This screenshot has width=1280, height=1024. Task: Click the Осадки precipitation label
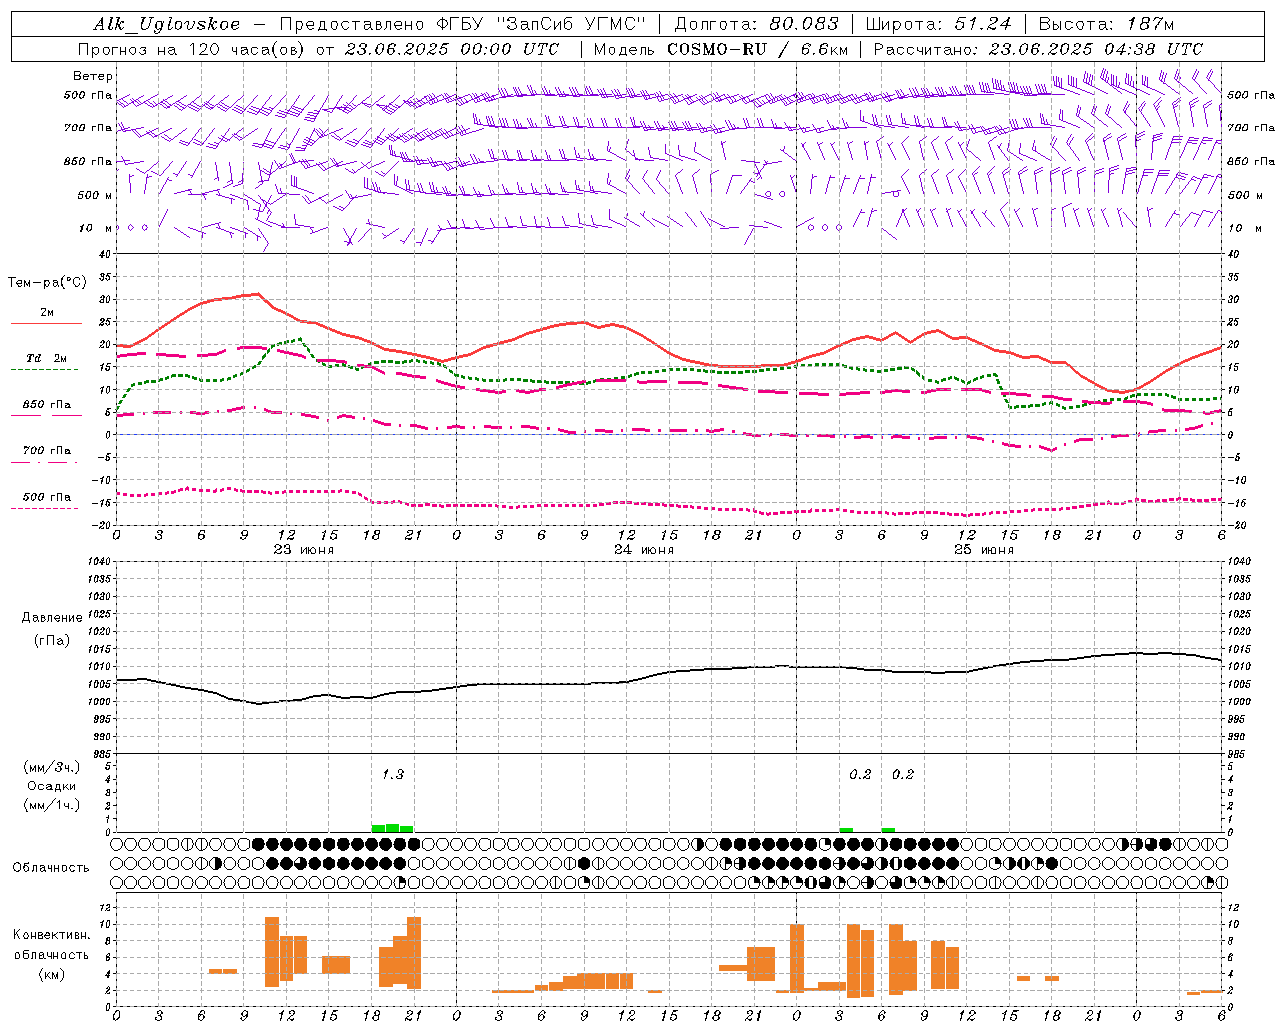point(51,786)
